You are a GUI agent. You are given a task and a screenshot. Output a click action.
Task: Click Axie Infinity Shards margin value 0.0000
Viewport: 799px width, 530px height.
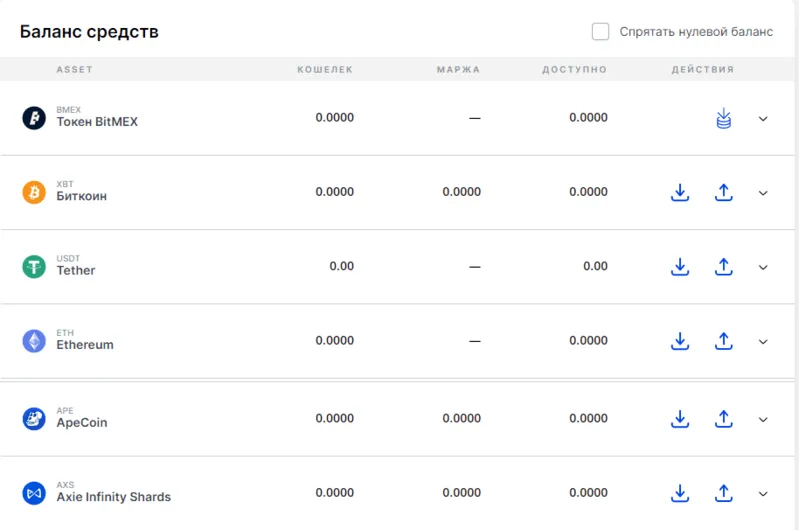462,493
